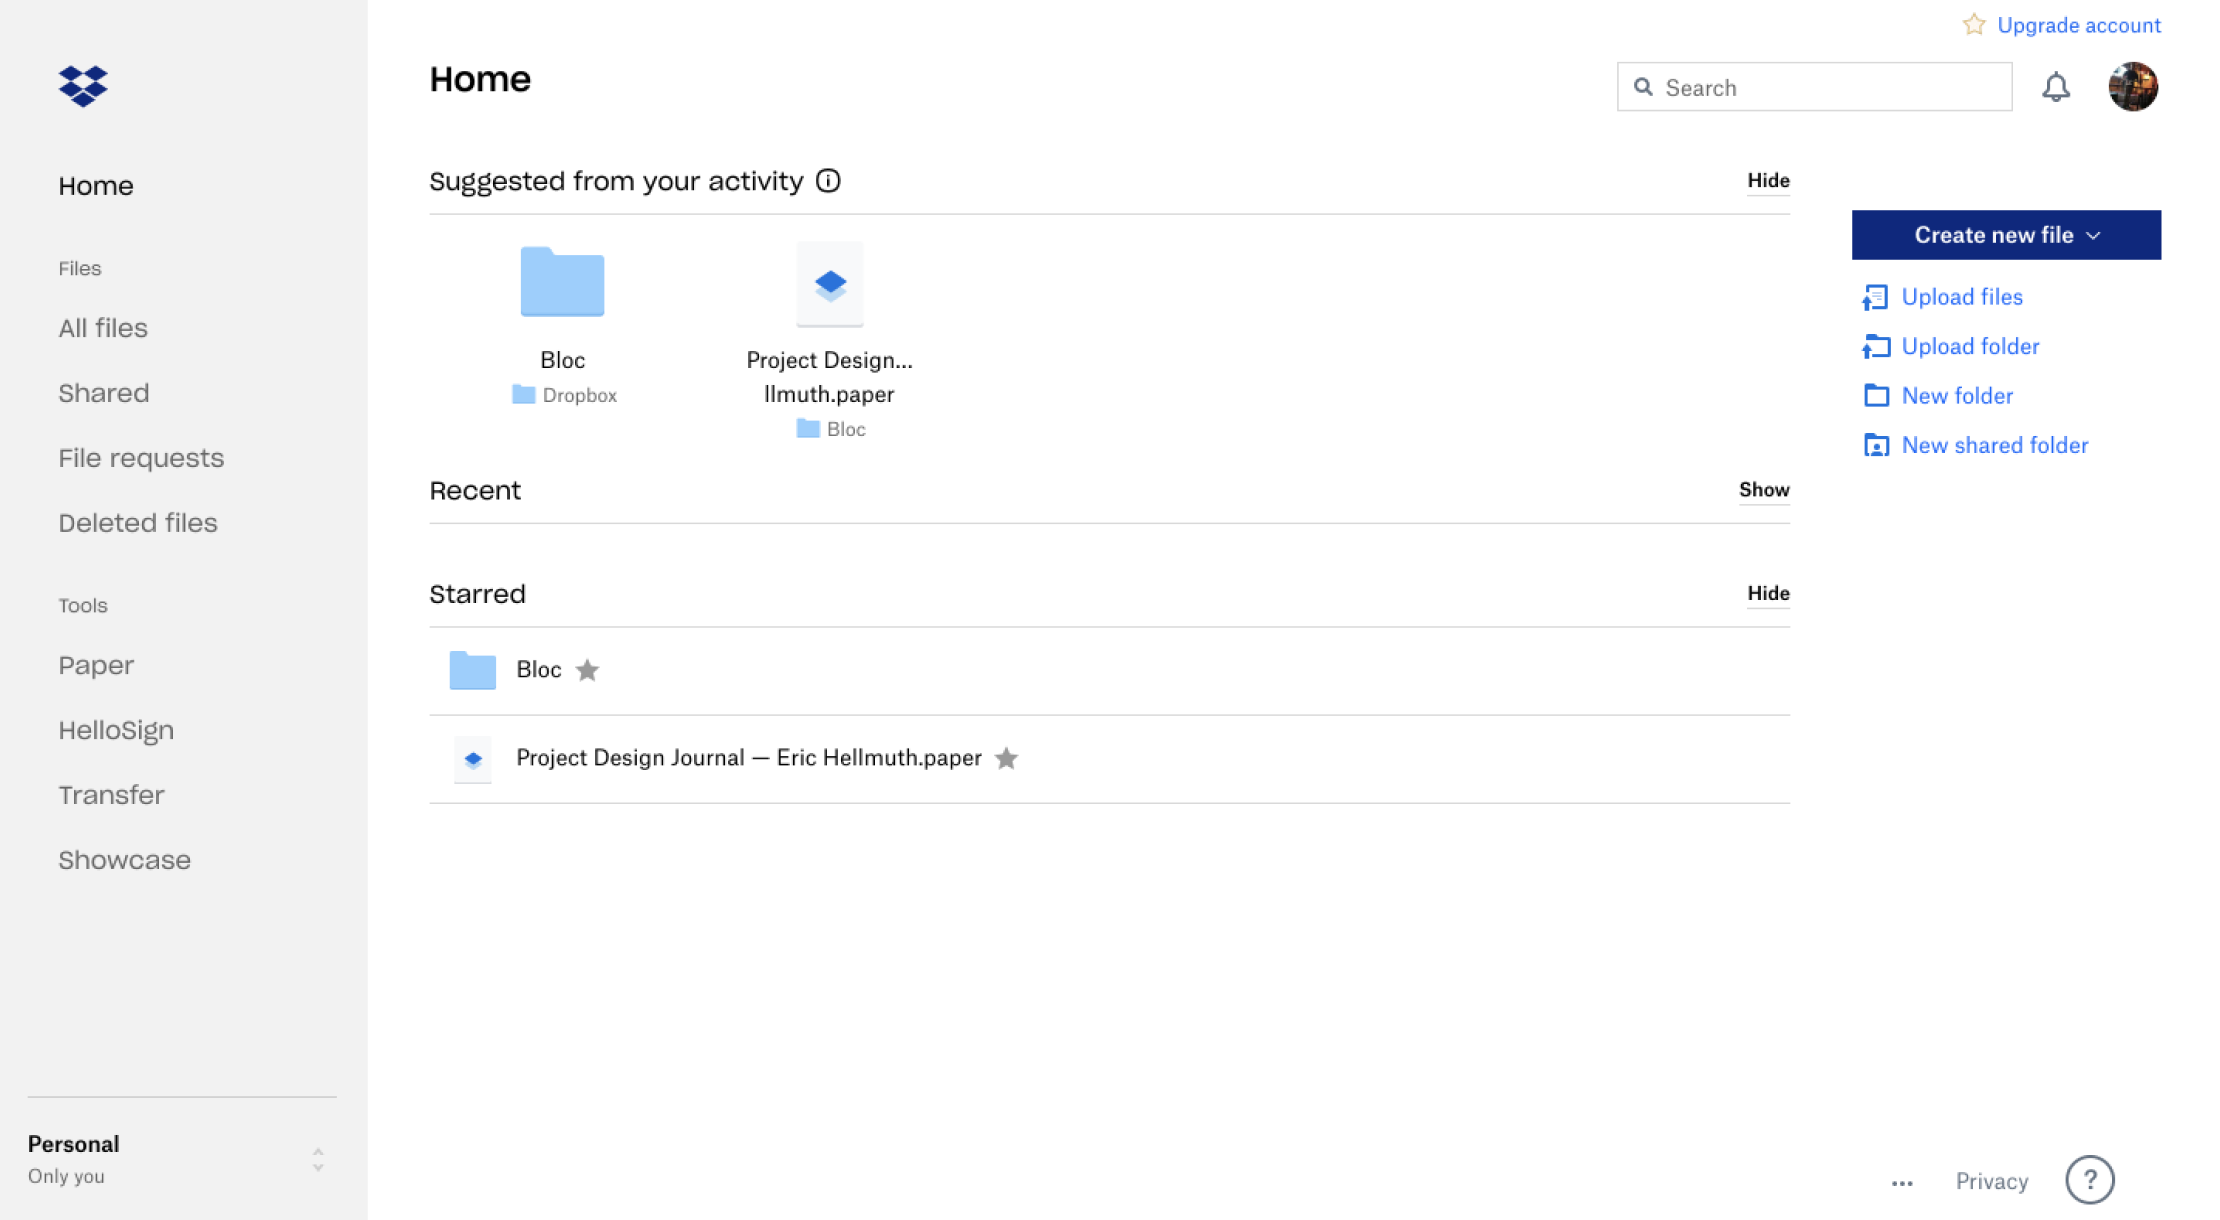Click the Upload files link
The height and width of the screenshot is (1220, 2220).
click(1962, 297)
